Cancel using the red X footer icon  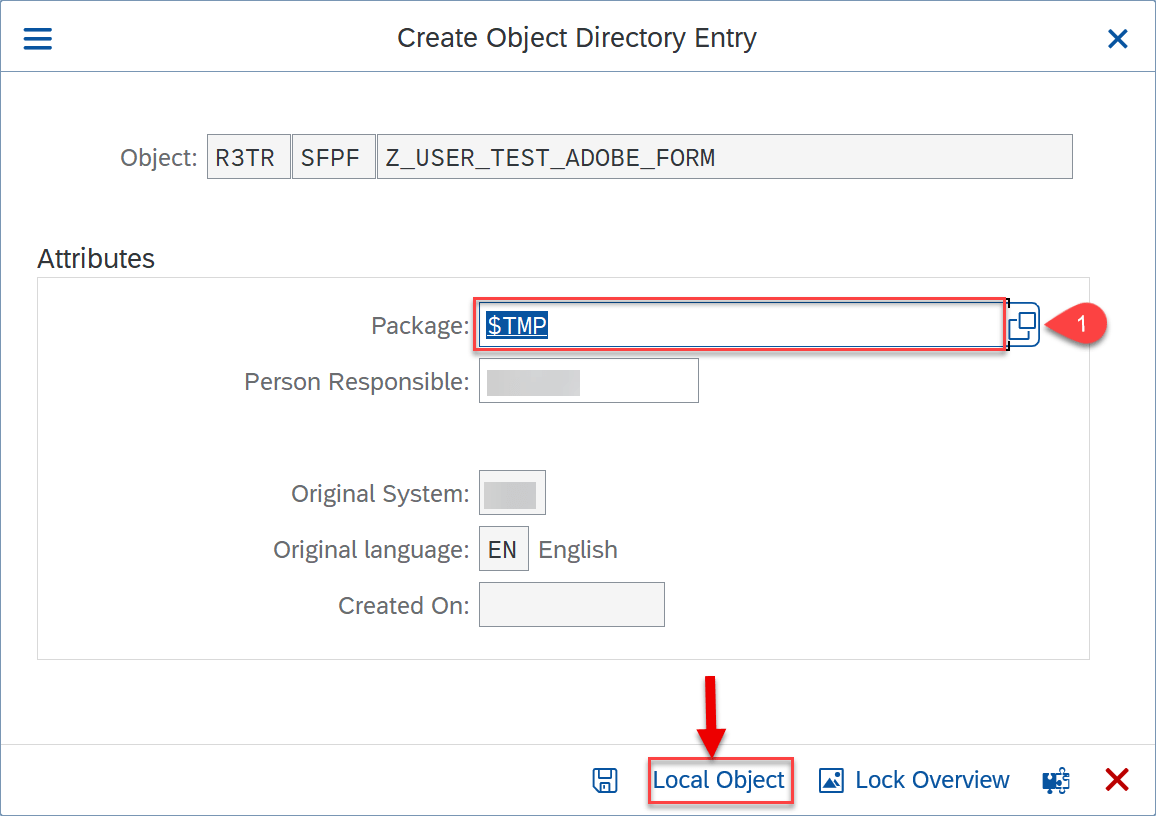pyautogui.click(x=1117, y=780)
